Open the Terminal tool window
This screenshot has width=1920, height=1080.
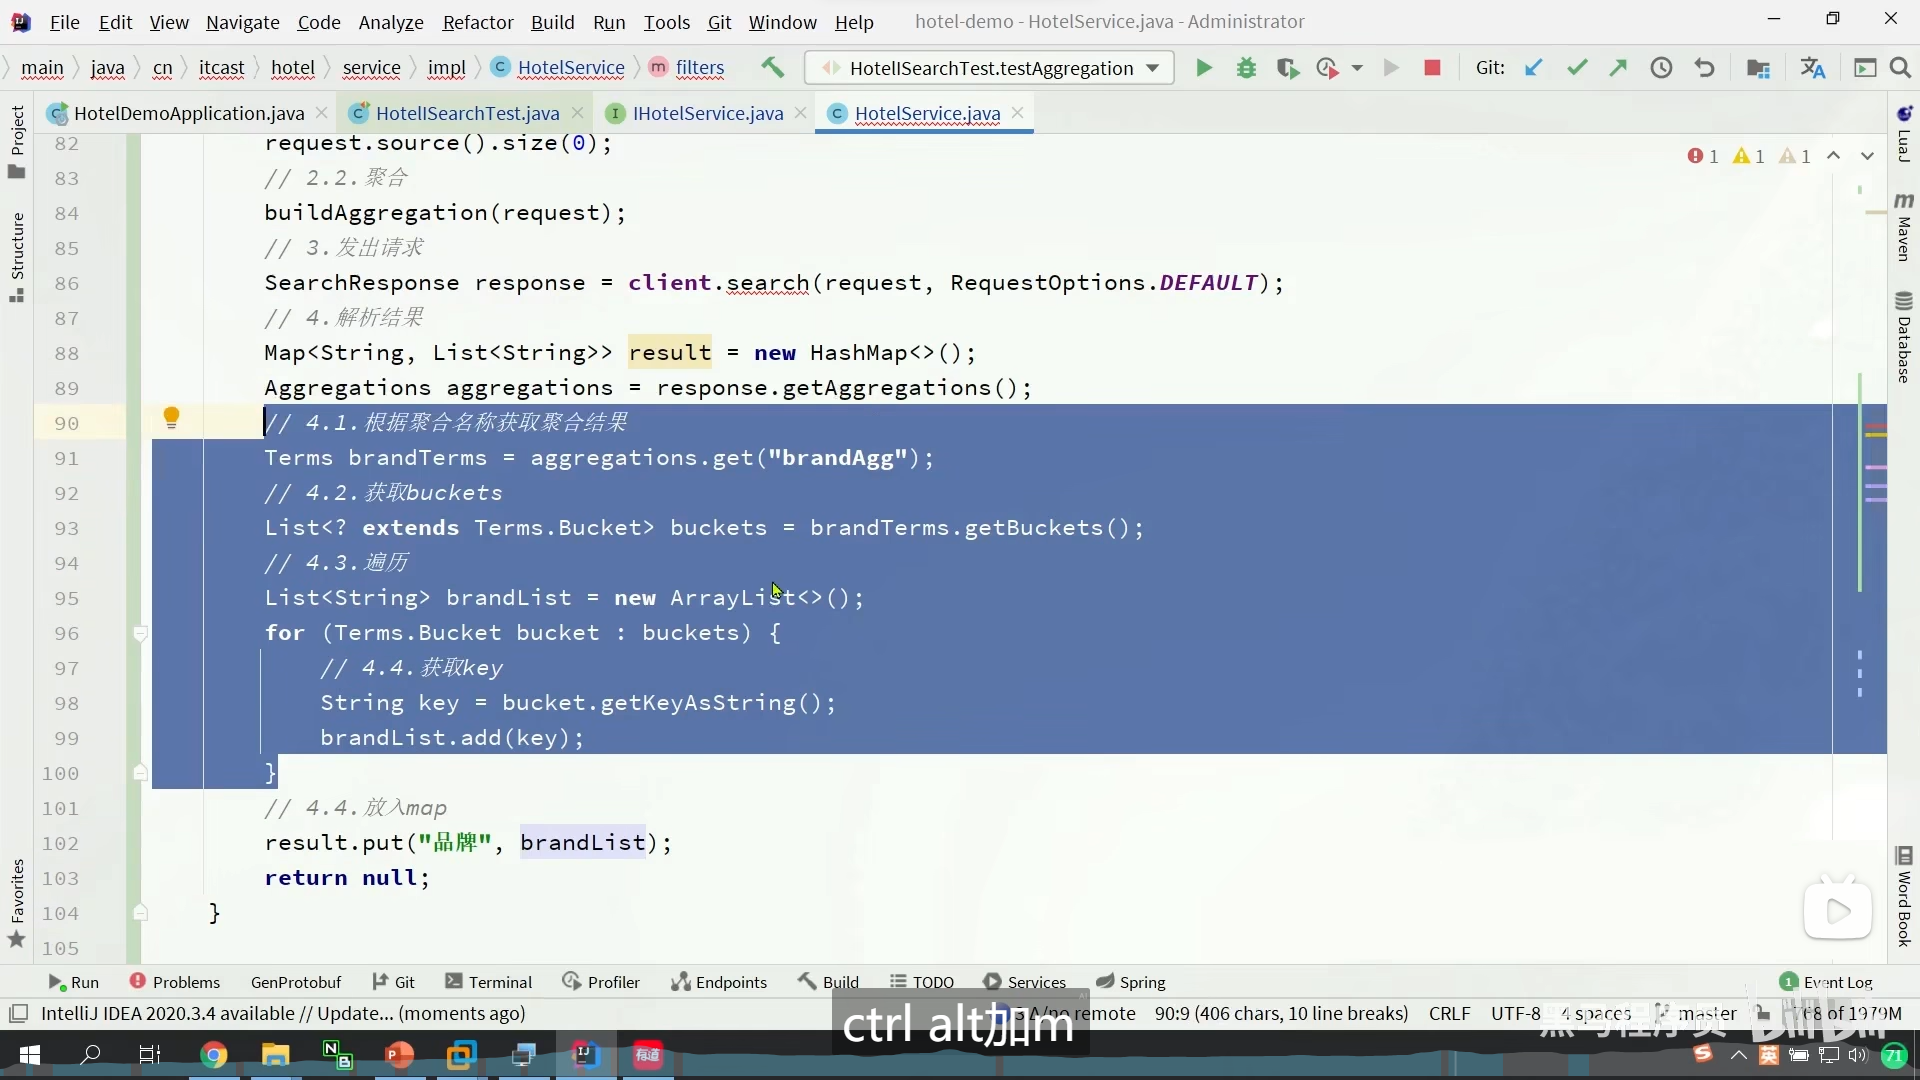(x=489, y=982)
